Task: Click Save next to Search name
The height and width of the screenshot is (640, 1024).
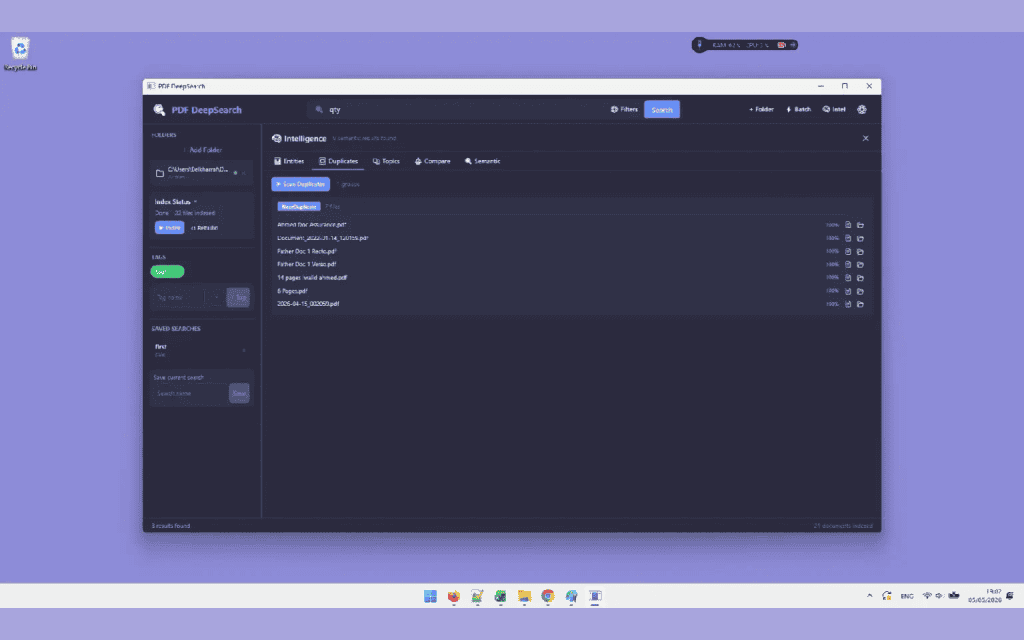Action: click(239, 393)
